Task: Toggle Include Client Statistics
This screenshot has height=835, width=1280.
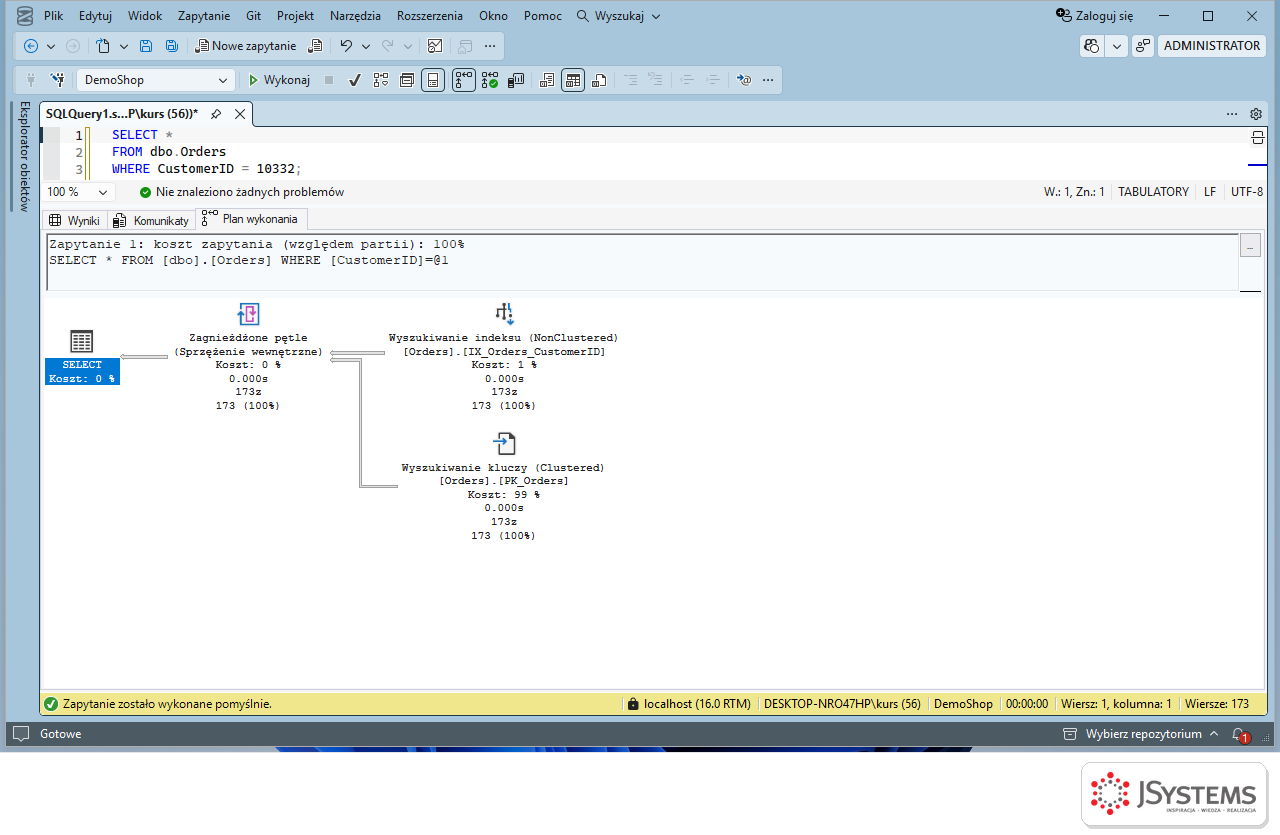Action: pyautogui.click(x=516, y=80)
